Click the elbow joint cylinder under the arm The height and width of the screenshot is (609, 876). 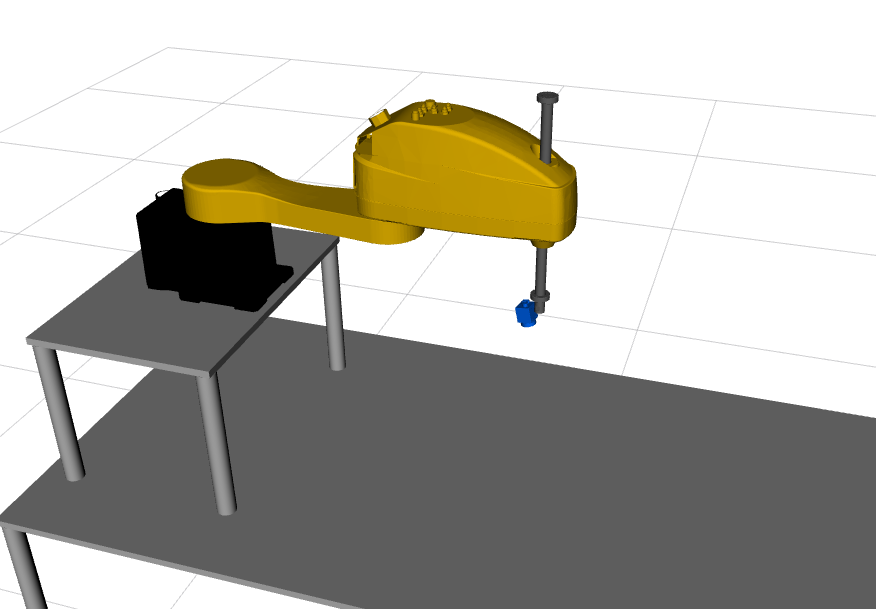point(394,233)
